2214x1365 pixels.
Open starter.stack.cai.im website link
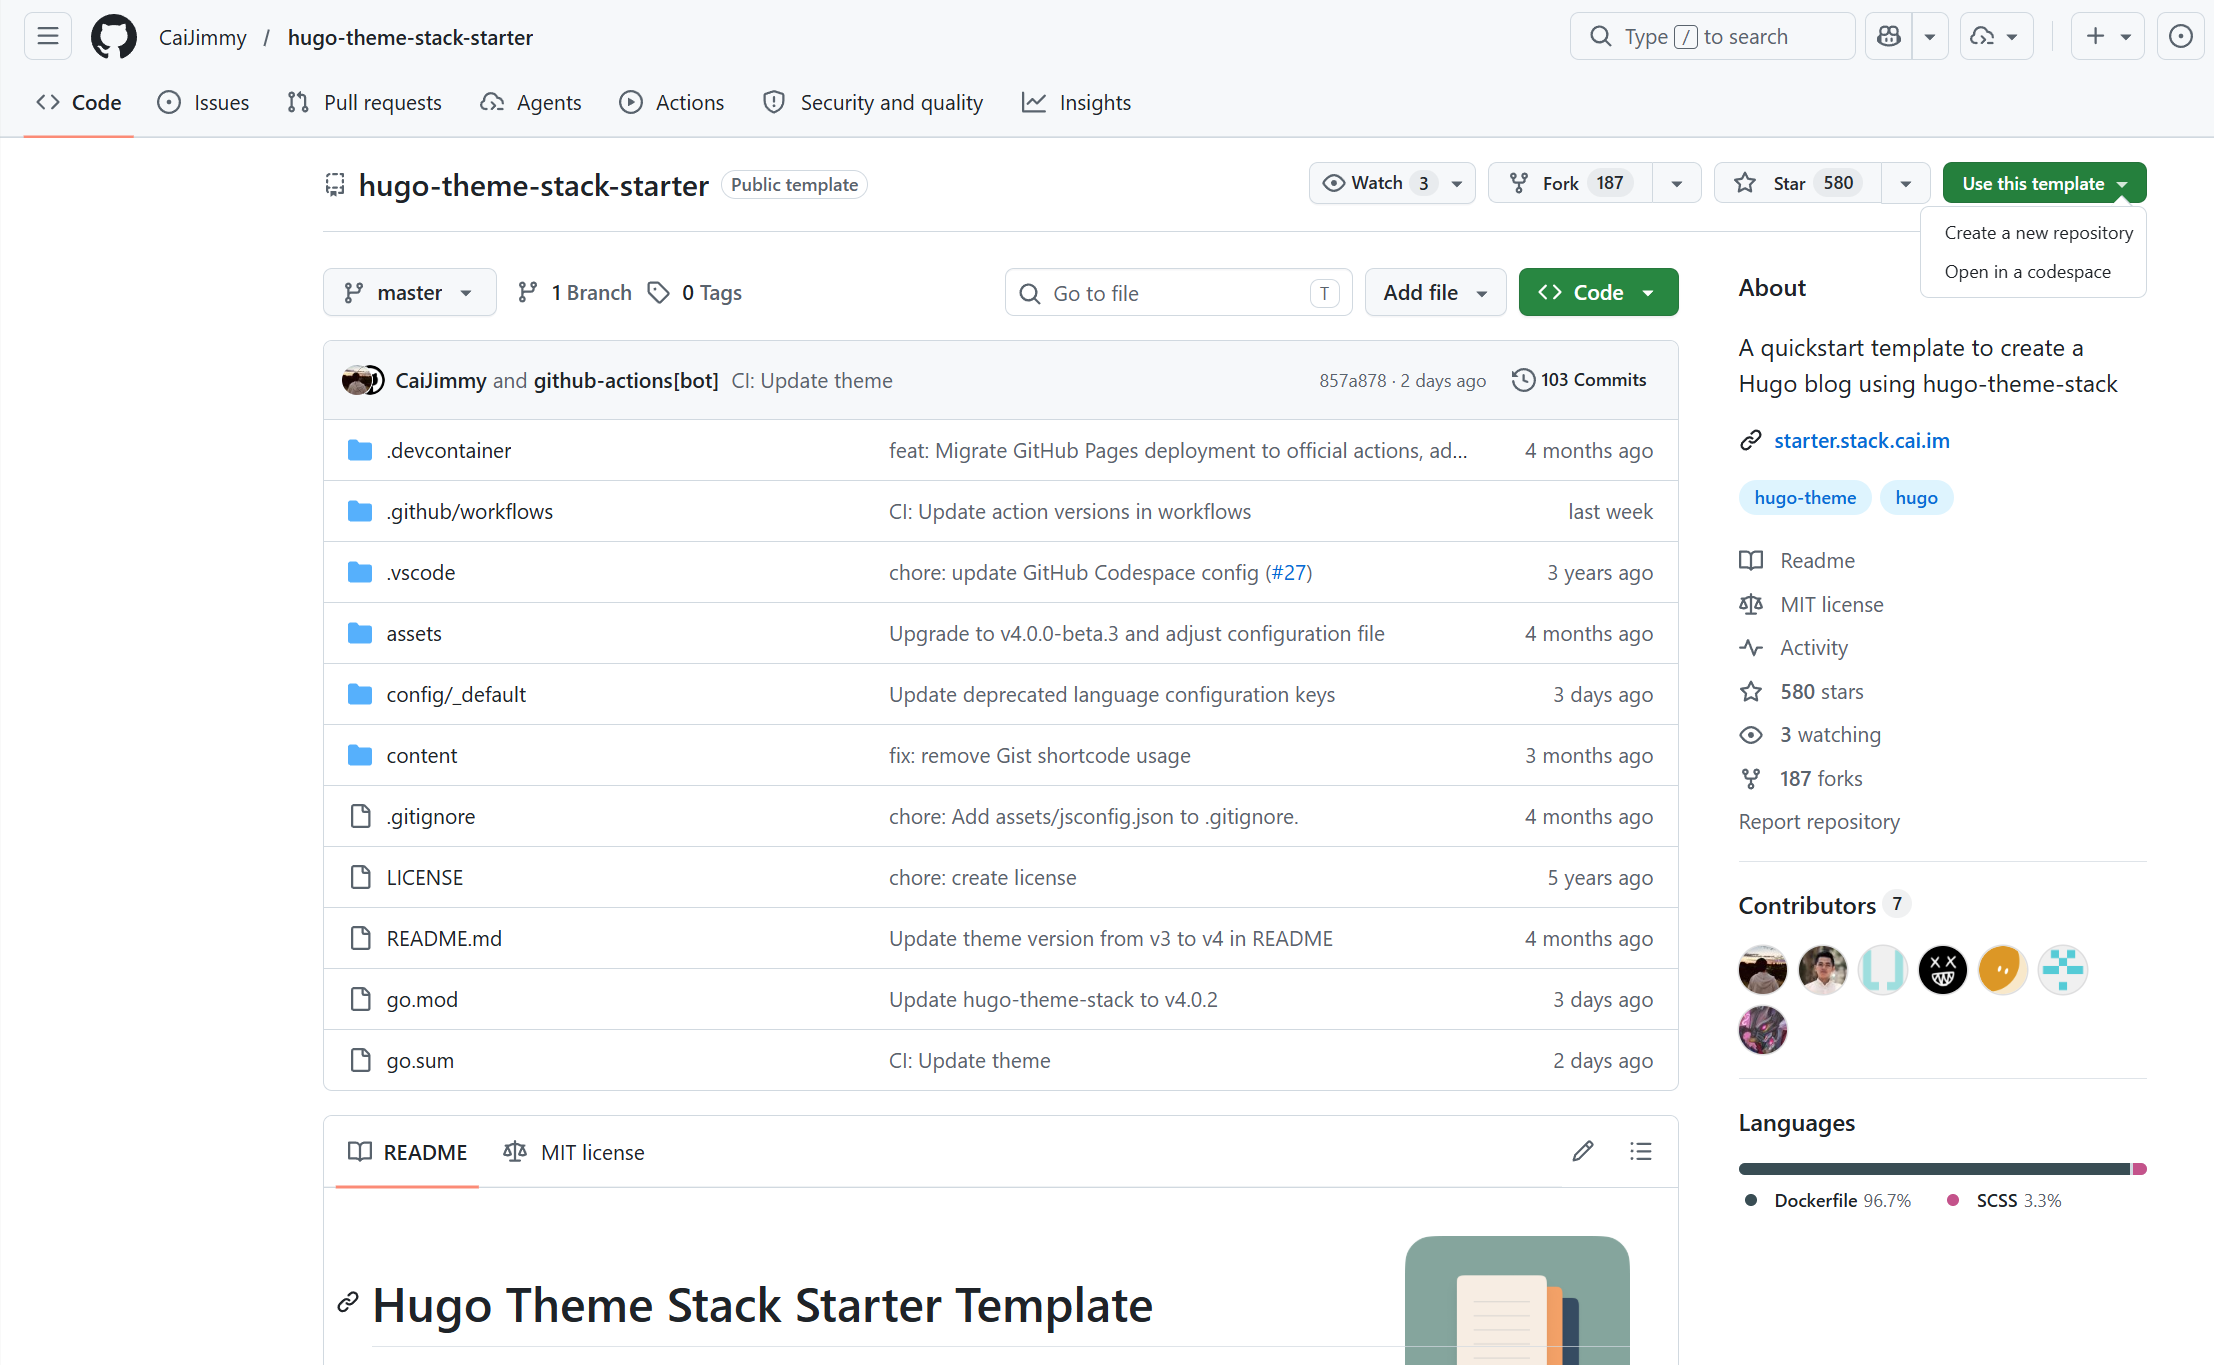(1862, 441)
